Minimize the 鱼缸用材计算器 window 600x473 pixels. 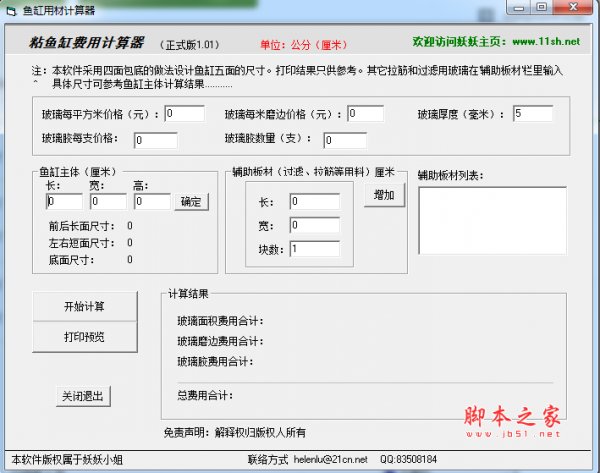tap(519, 7)
